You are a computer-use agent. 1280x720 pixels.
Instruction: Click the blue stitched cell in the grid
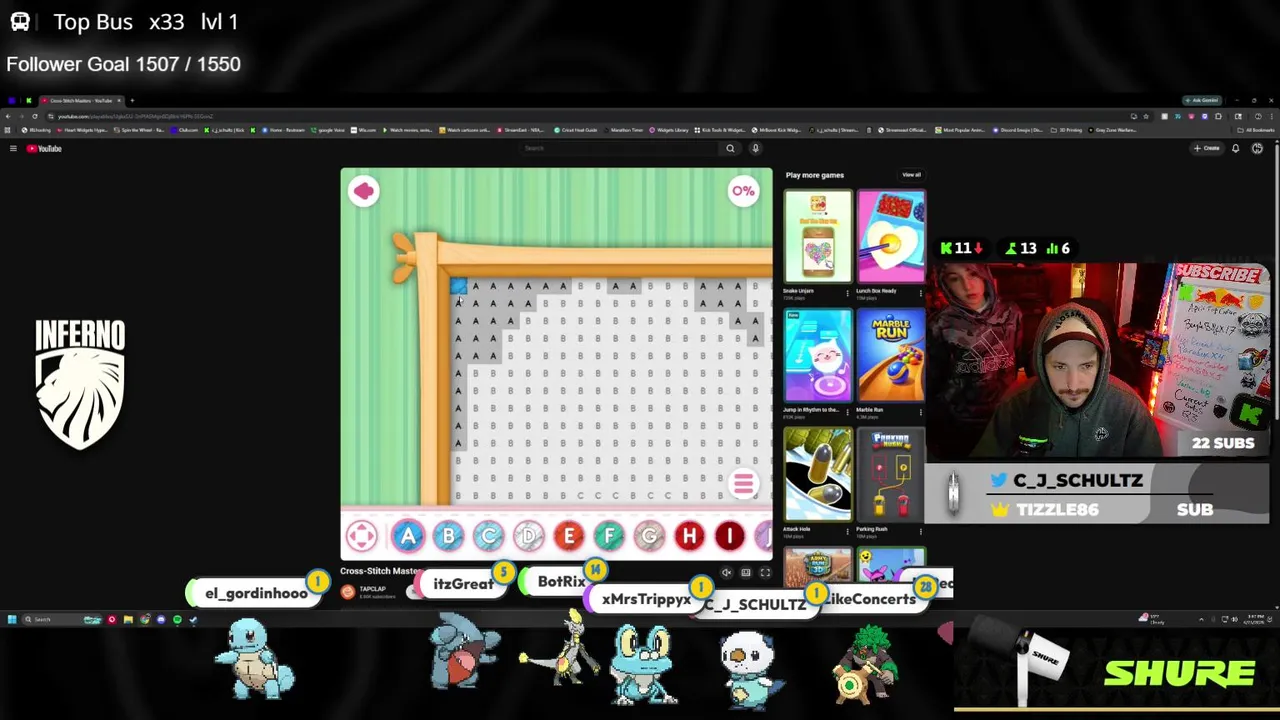pos(458,287)
